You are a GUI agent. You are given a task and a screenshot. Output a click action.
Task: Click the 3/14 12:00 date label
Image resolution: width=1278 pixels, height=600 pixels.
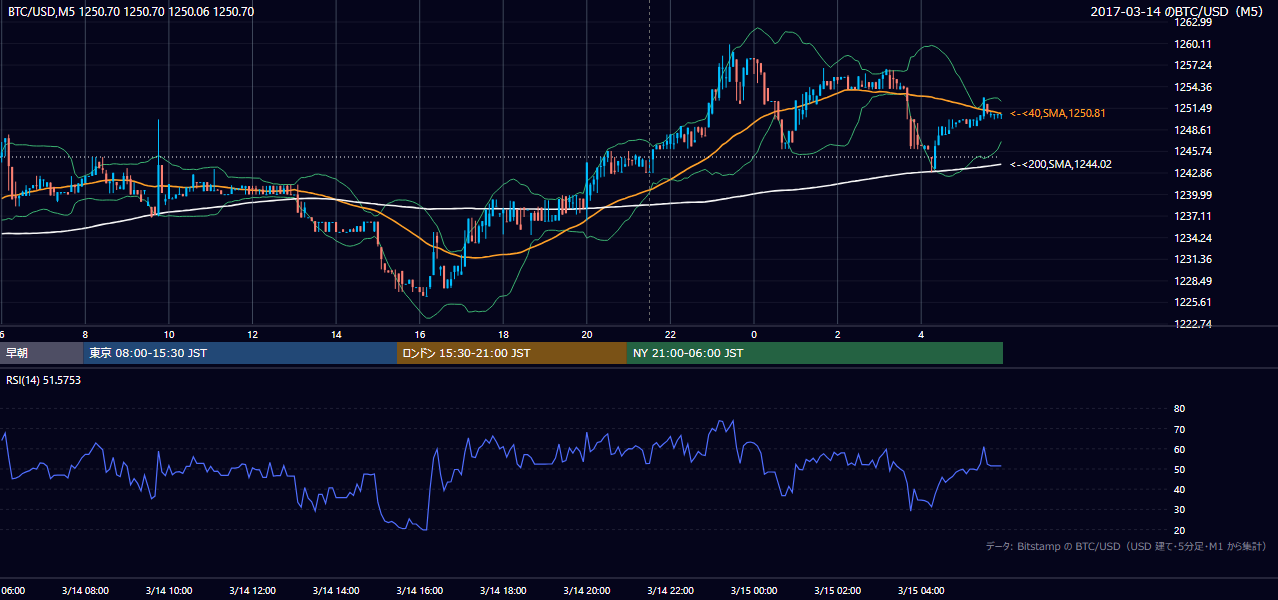pos(252,591)
